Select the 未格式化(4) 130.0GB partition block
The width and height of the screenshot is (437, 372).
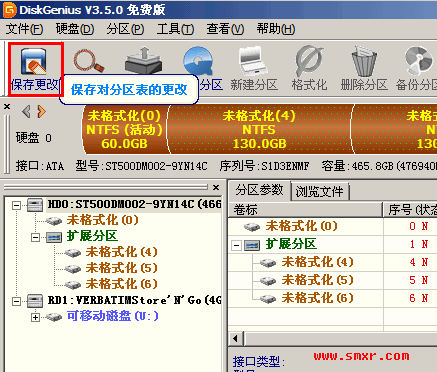(x=259, y=129)
